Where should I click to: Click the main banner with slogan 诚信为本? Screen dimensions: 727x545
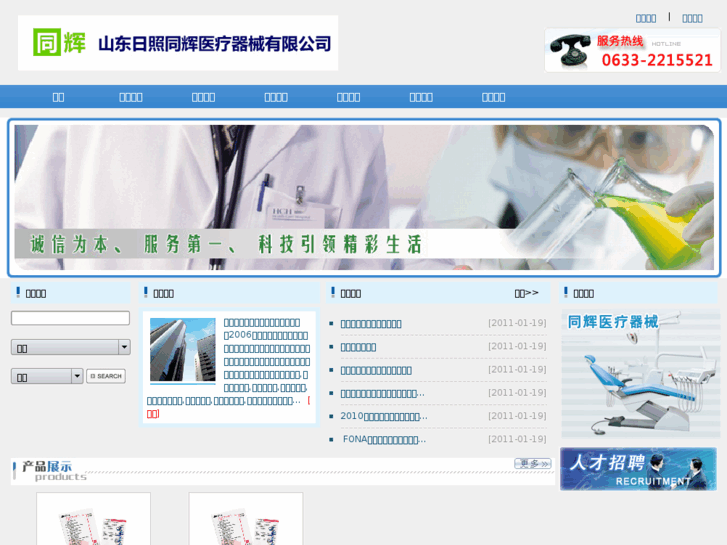point(364,198)
